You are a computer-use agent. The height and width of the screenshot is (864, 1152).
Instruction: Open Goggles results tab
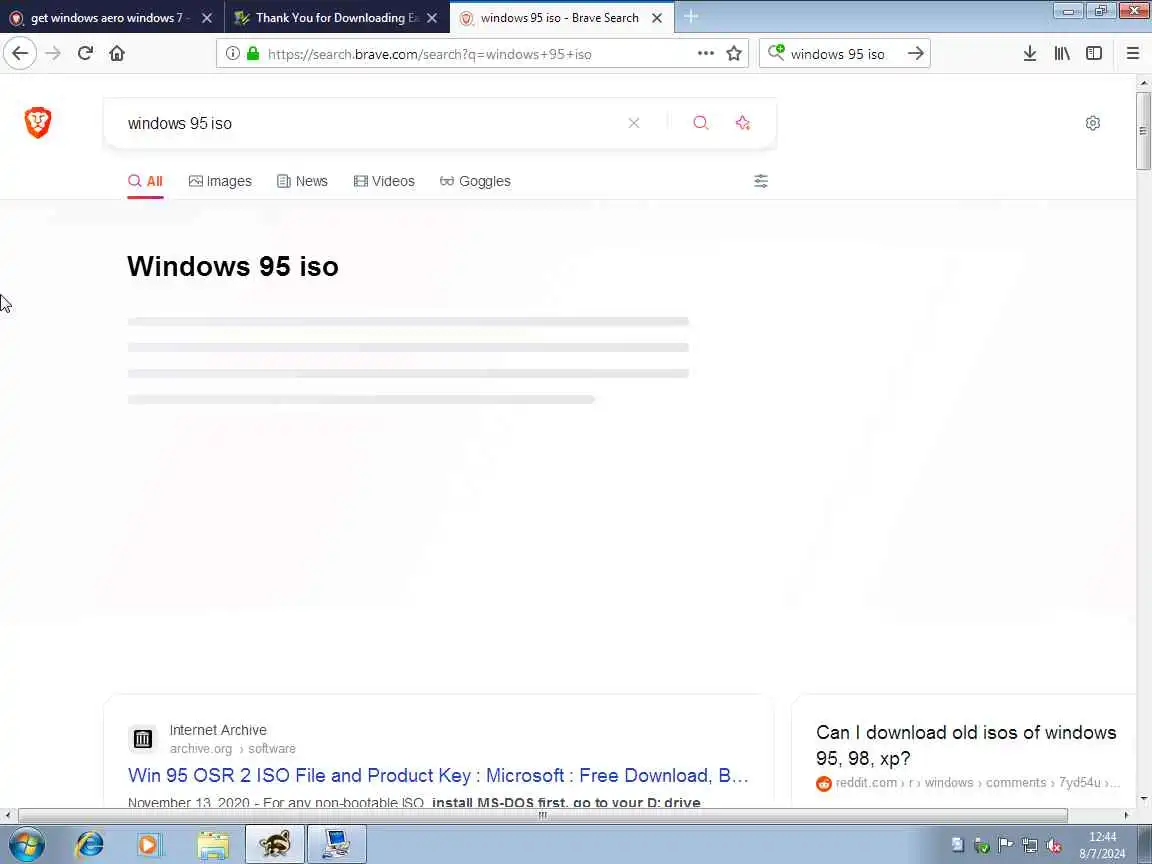click(475, 181)
